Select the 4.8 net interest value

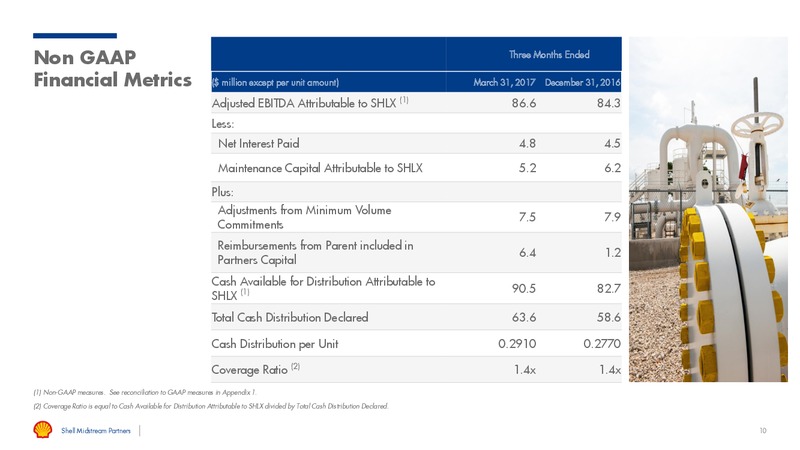528,143
